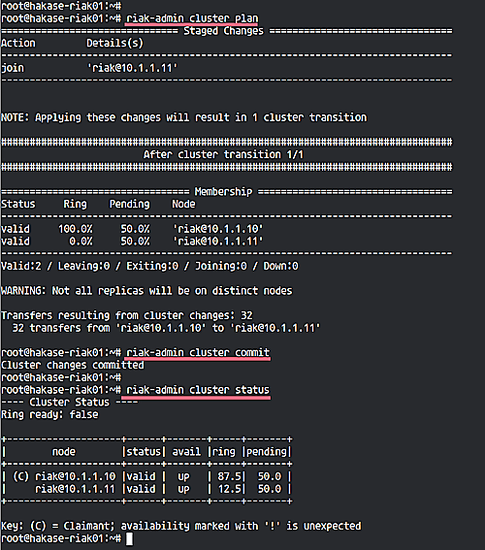
Task: Click the 'Valid:2 / Leaving:0' summary line
Action: point(149,266)
